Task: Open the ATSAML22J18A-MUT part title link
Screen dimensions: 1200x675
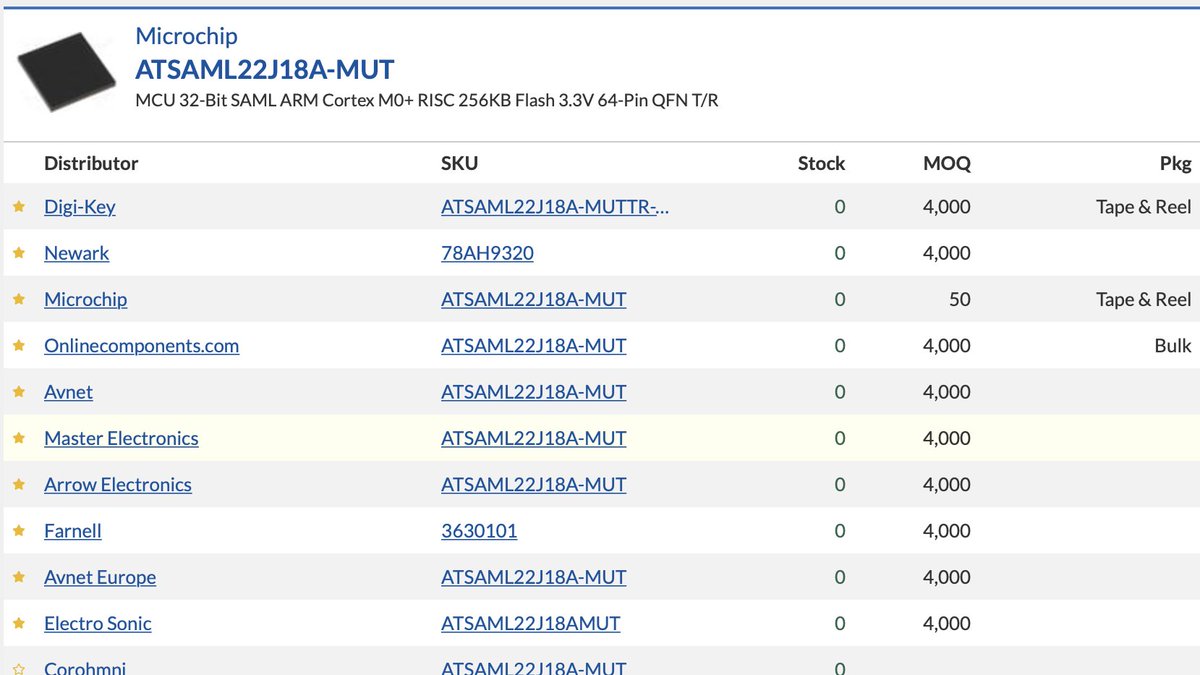Action: click(265, 70)
